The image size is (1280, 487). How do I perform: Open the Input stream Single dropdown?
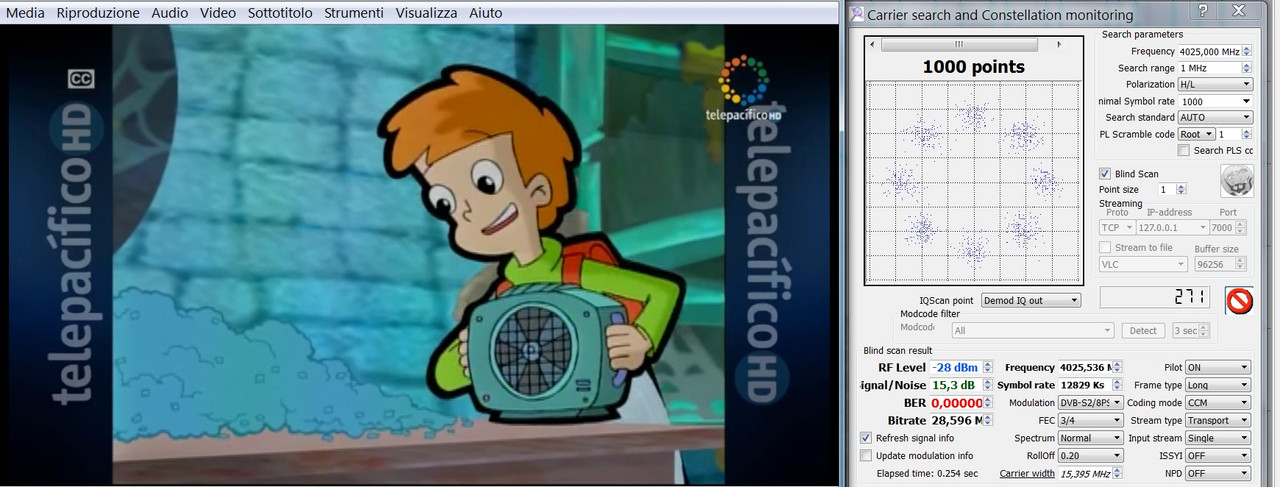(1218, 438)
